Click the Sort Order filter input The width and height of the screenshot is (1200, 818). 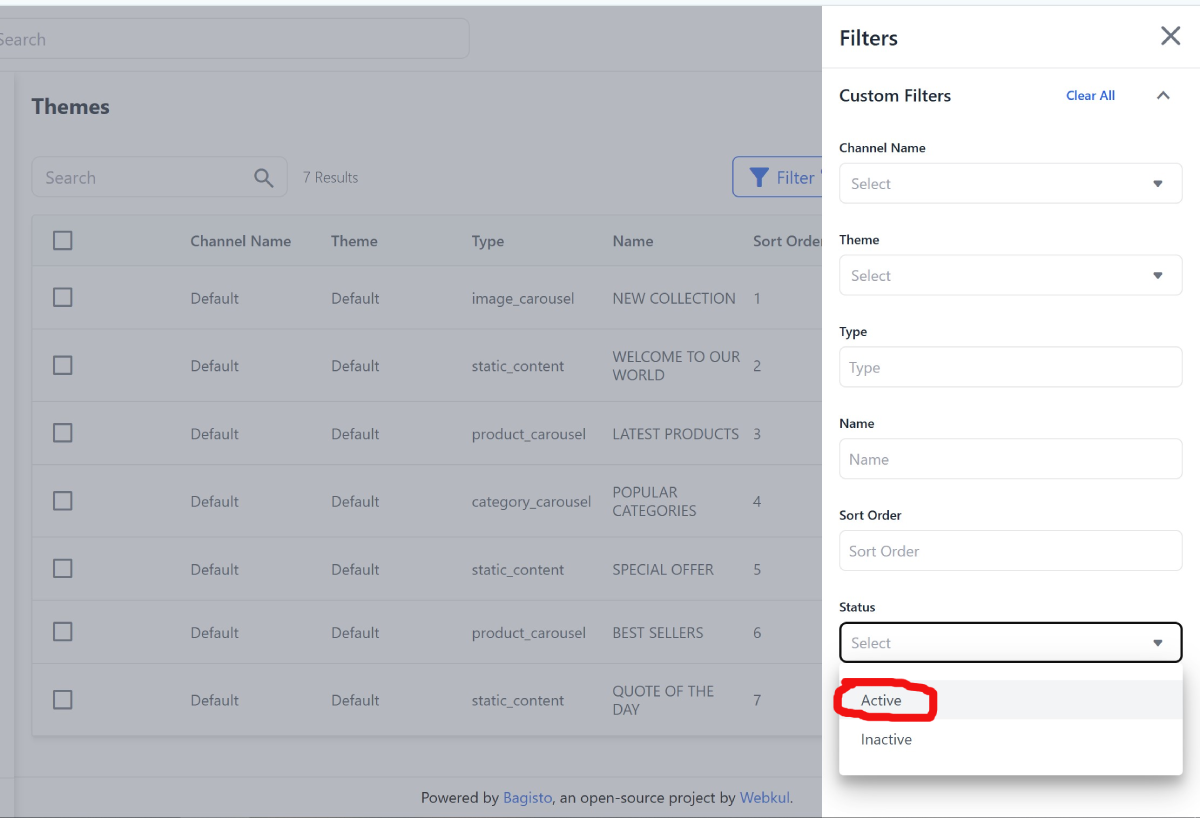click(1010, 551)
